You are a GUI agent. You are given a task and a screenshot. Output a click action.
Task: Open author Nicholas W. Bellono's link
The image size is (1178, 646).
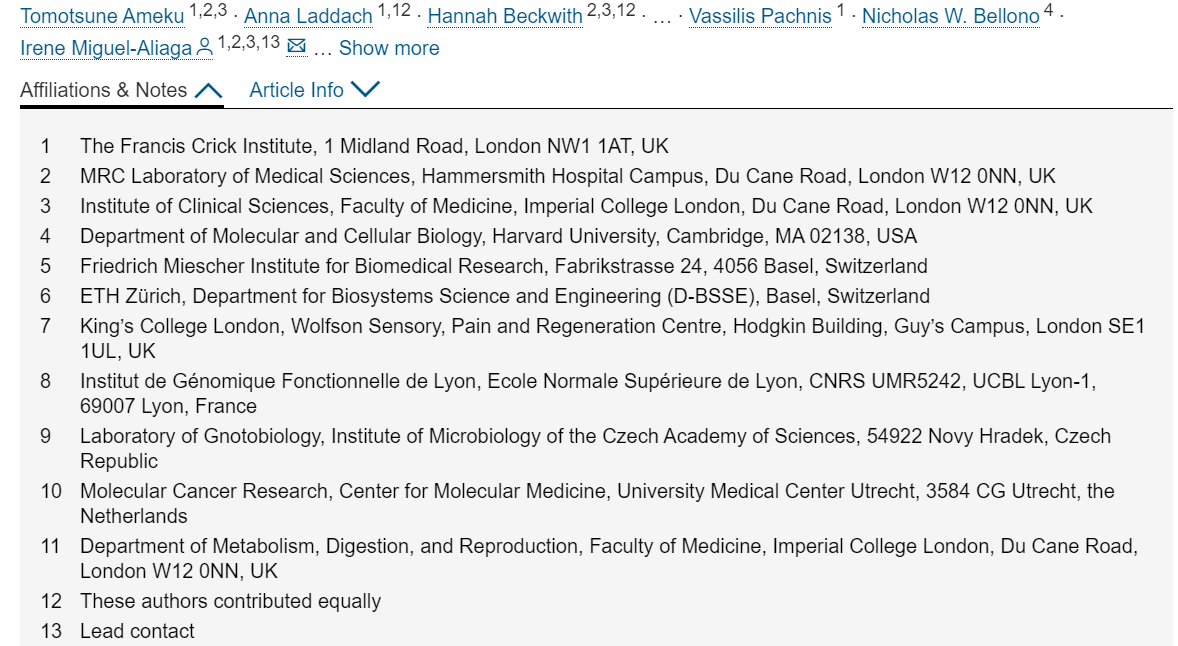coord(950,16)
